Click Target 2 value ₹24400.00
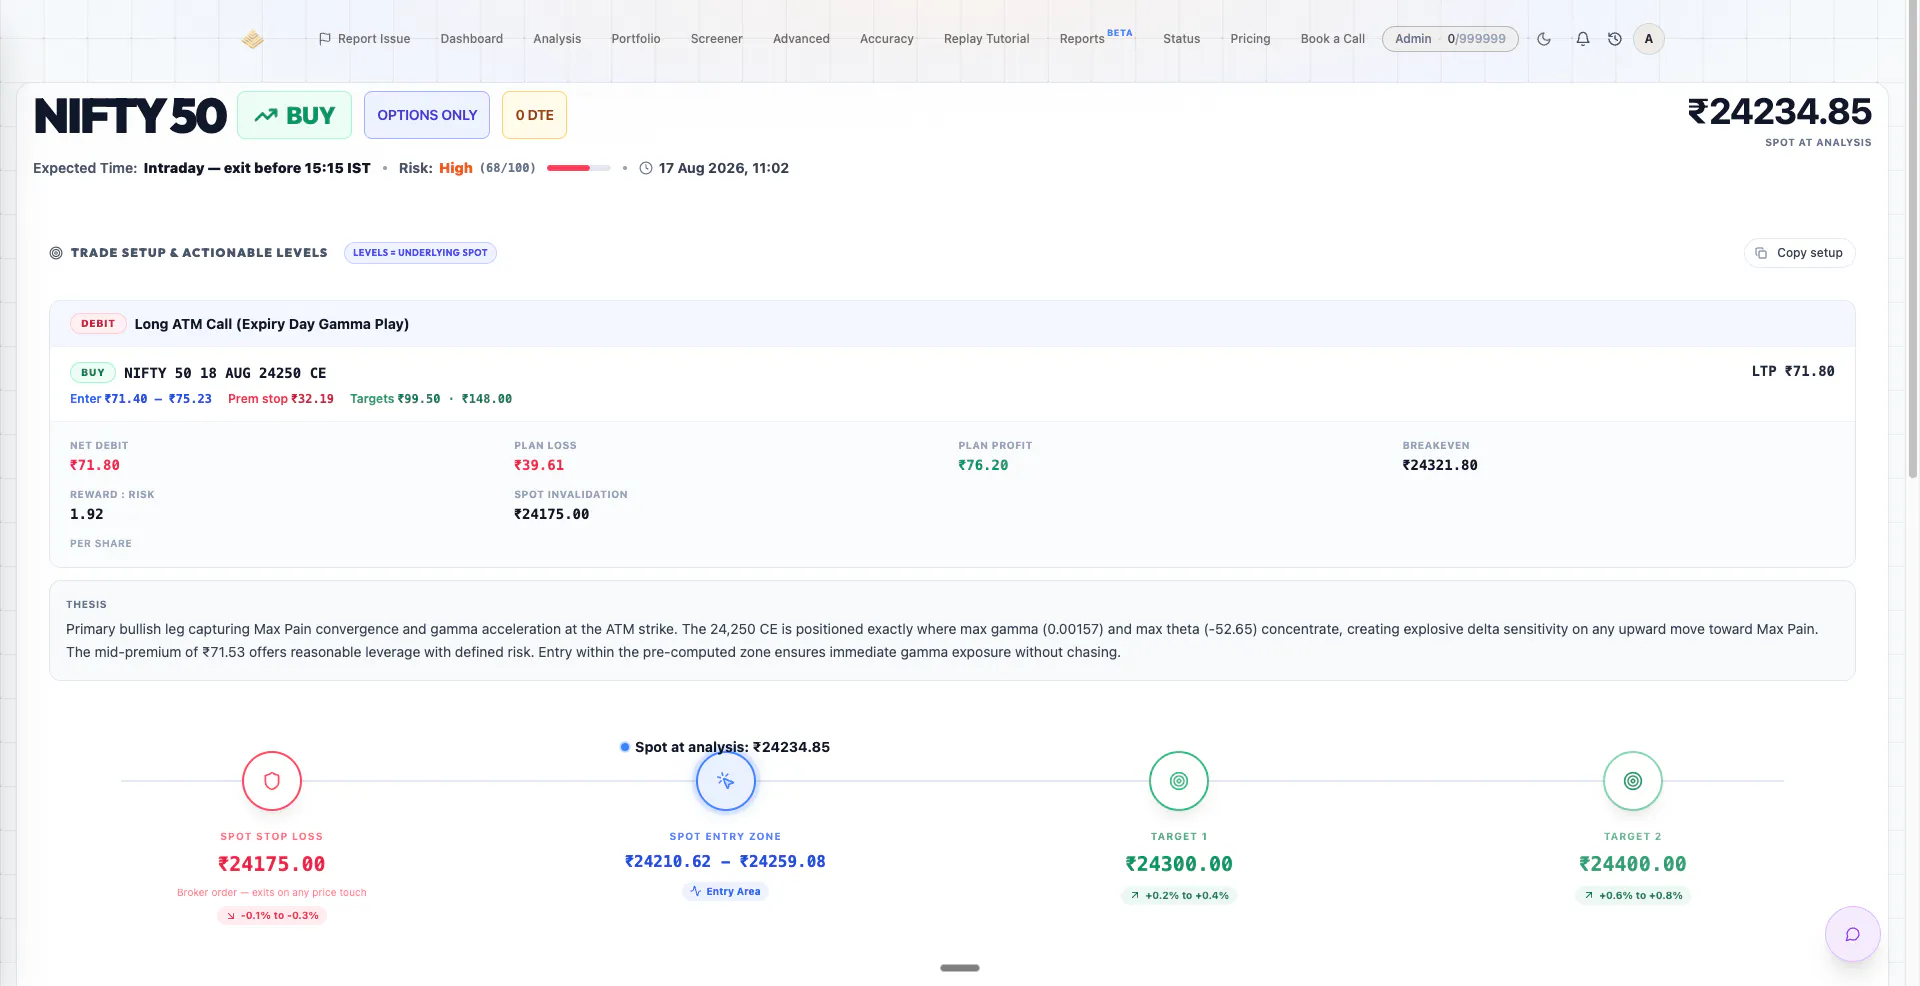This screenshot has width=1920, height=986. tap(1633, 864)
